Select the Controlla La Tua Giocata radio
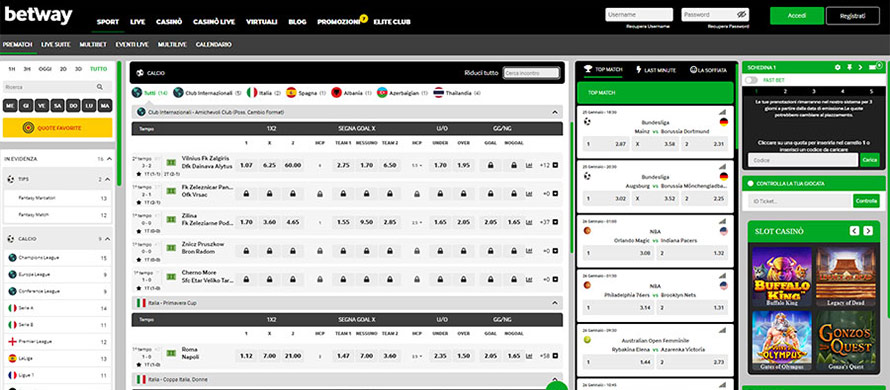 750,183
